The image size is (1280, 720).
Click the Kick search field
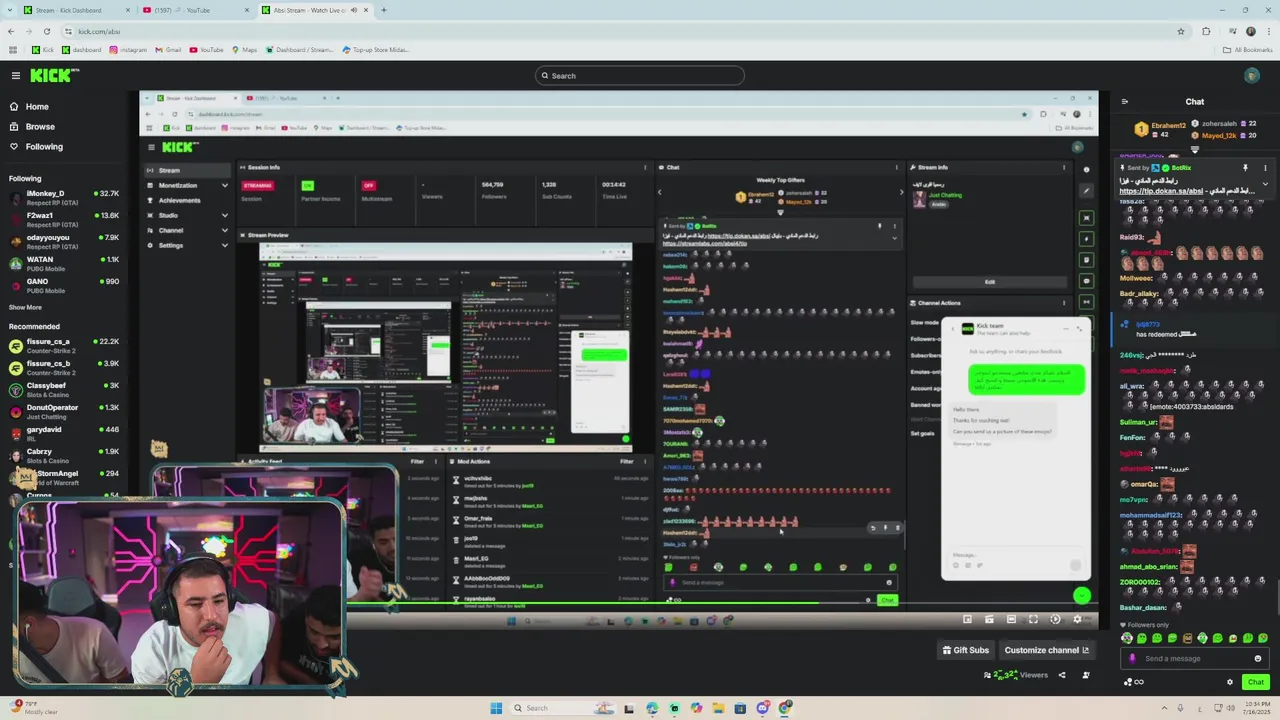coord(640,75)
